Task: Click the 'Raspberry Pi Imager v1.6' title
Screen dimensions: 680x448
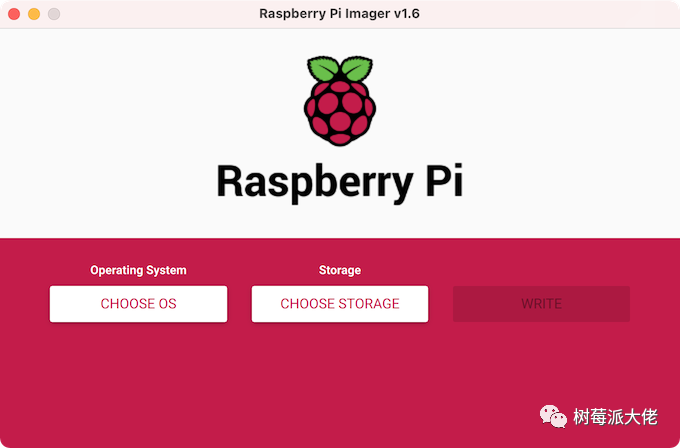Action: coord(339,13)
